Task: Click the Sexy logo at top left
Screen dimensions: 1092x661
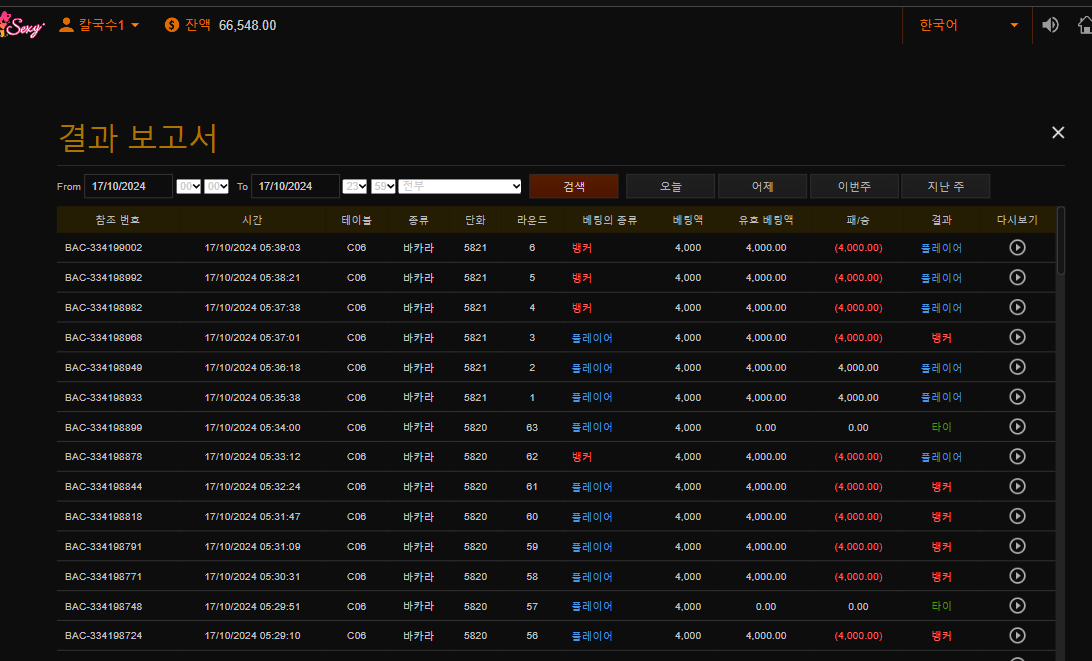Action: tap(22, 26)
